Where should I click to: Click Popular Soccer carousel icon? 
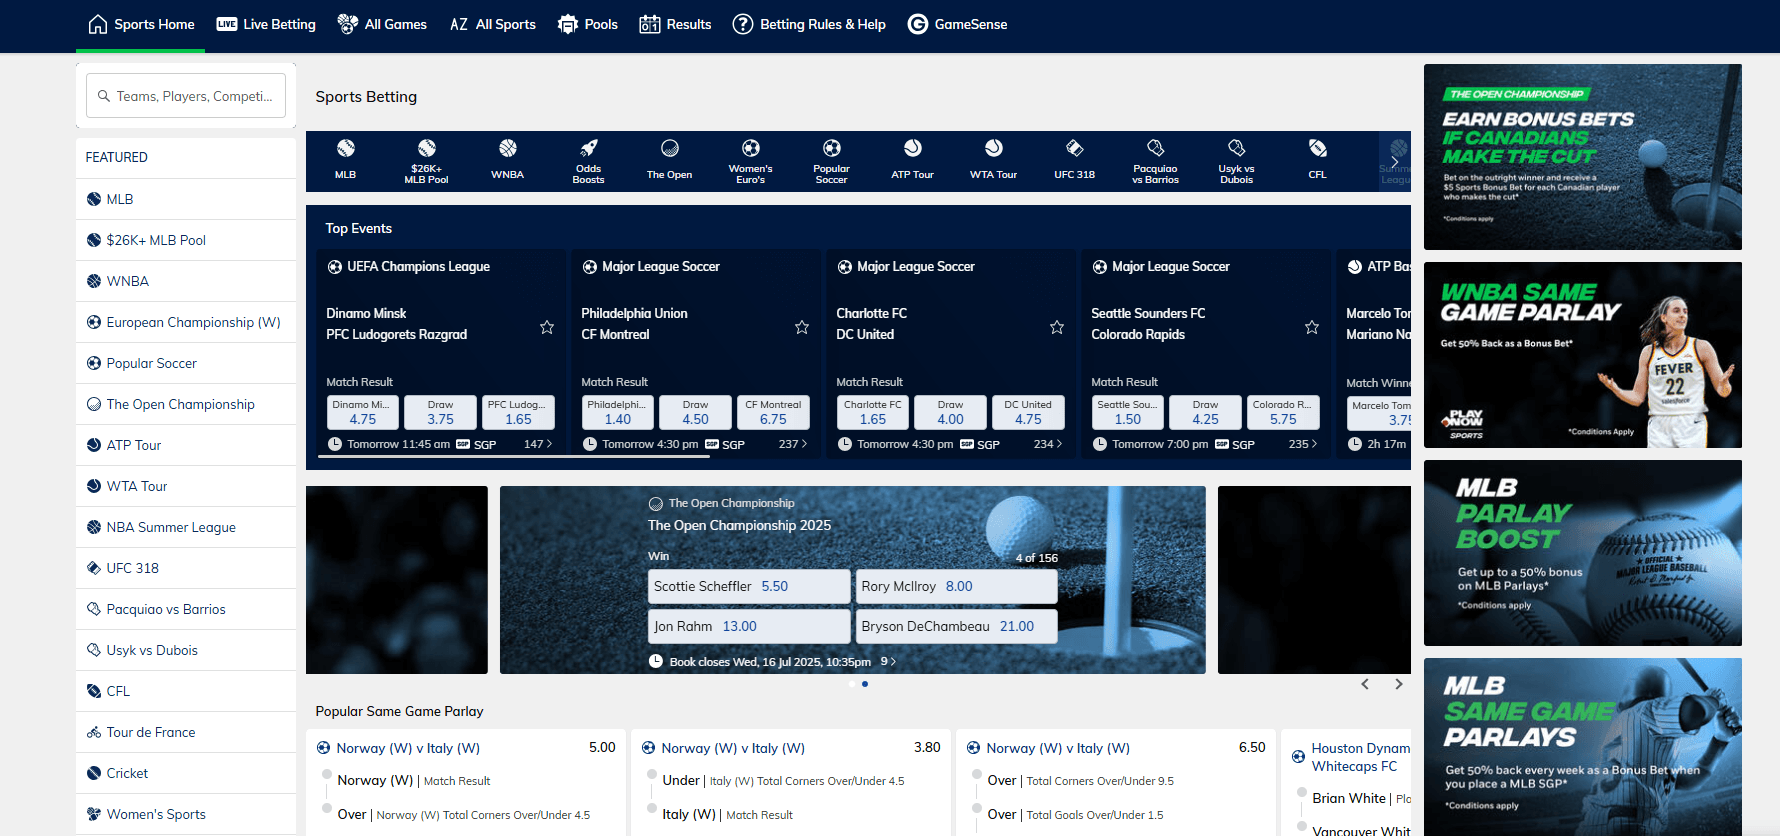[x=832, y=148]
